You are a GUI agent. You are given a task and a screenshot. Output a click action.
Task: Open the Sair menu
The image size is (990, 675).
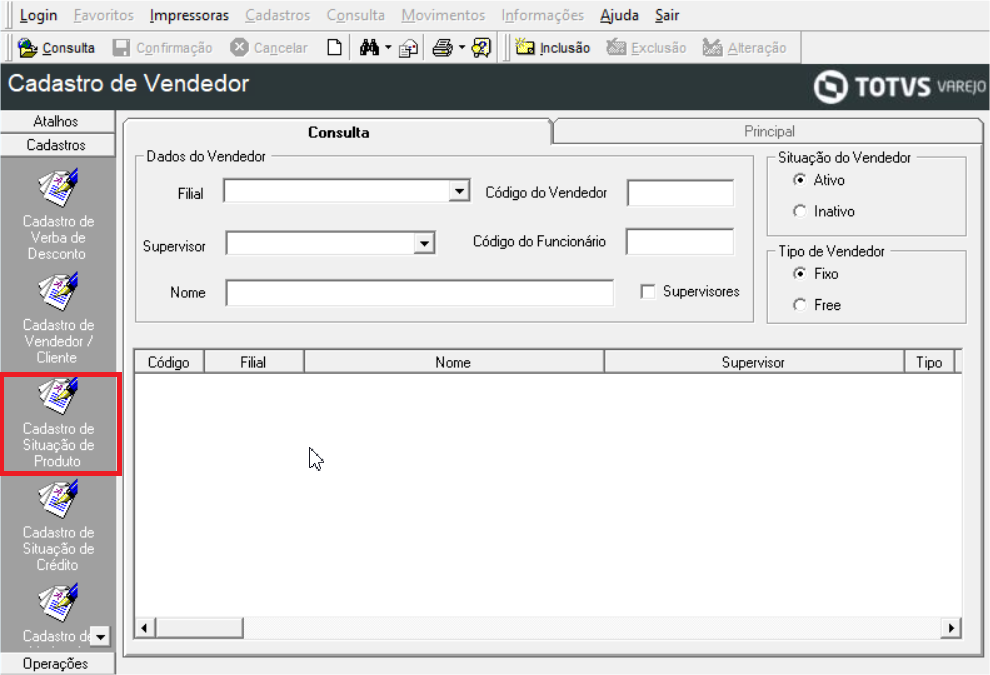667,15
